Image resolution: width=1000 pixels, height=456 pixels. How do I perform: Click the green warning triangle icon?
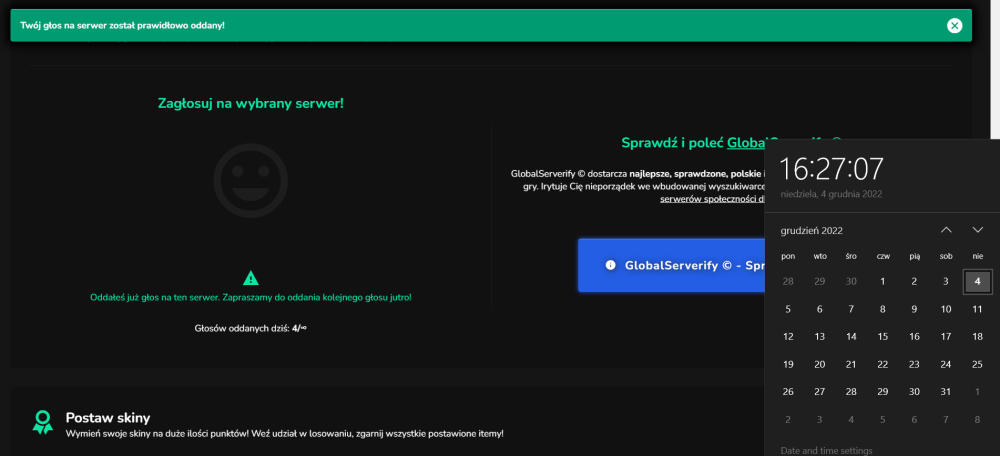click(x=251, y=278)
